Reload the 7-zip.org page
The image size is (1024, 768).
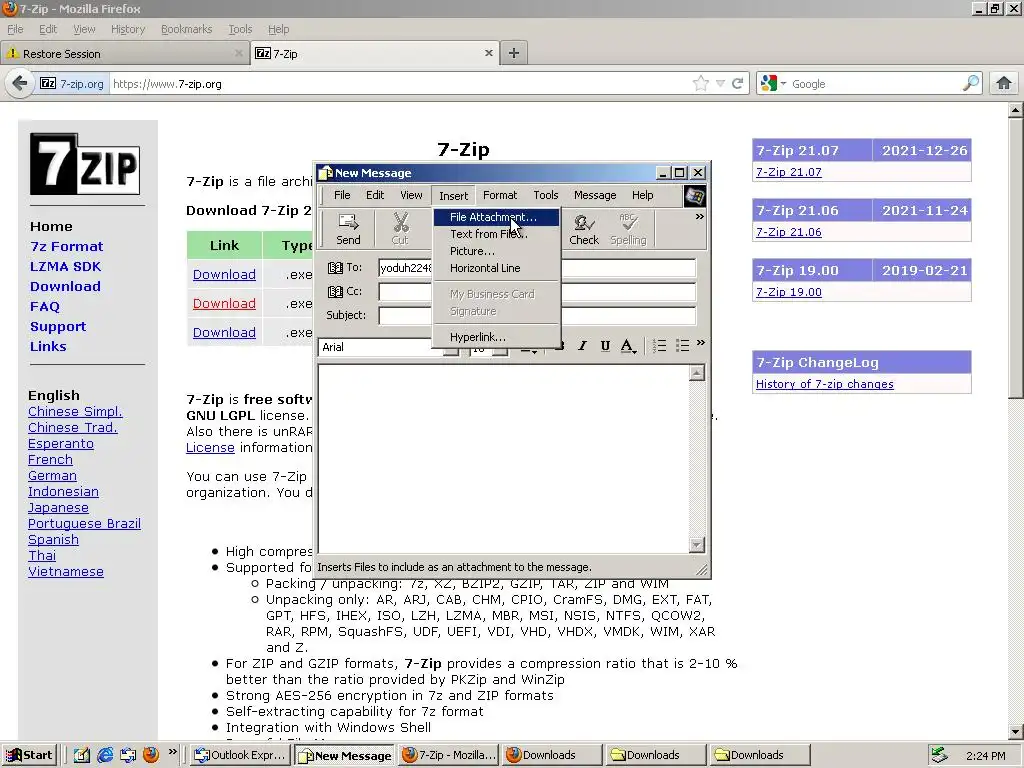tap(738, 84)
